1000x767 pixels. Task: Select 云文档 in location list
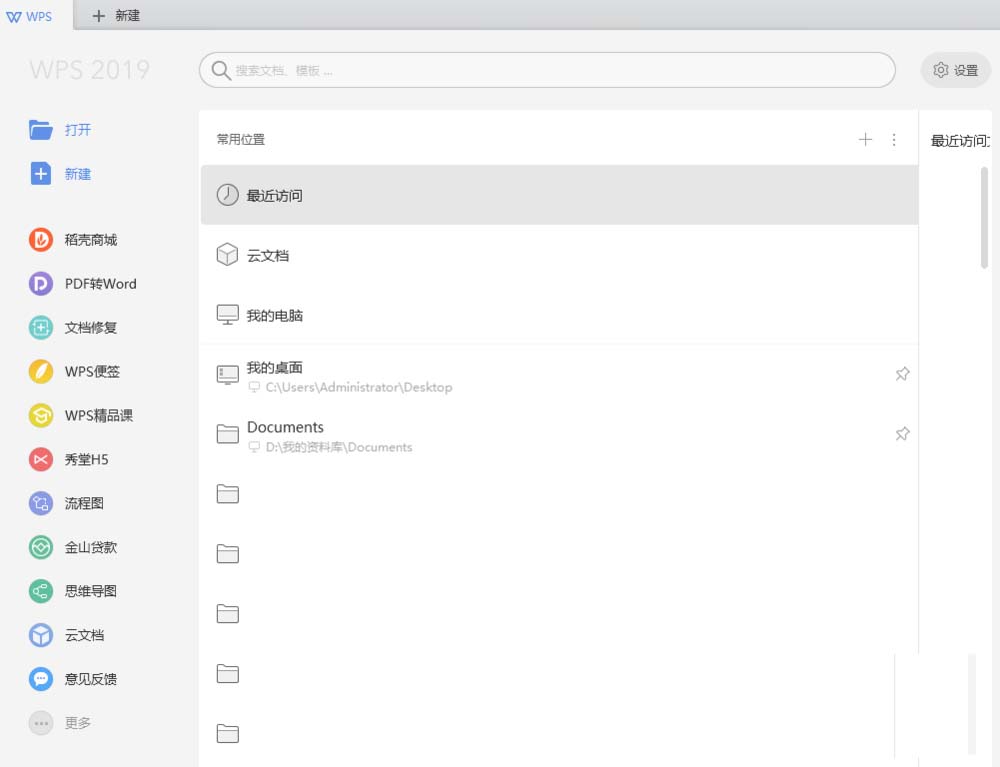coord(559,255)
